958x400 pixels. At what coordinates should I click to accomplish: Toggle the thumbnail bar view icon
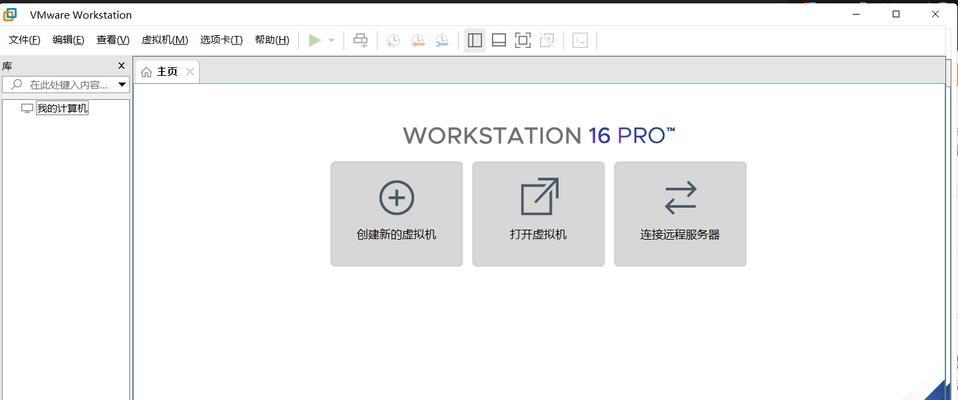[499, 40]
